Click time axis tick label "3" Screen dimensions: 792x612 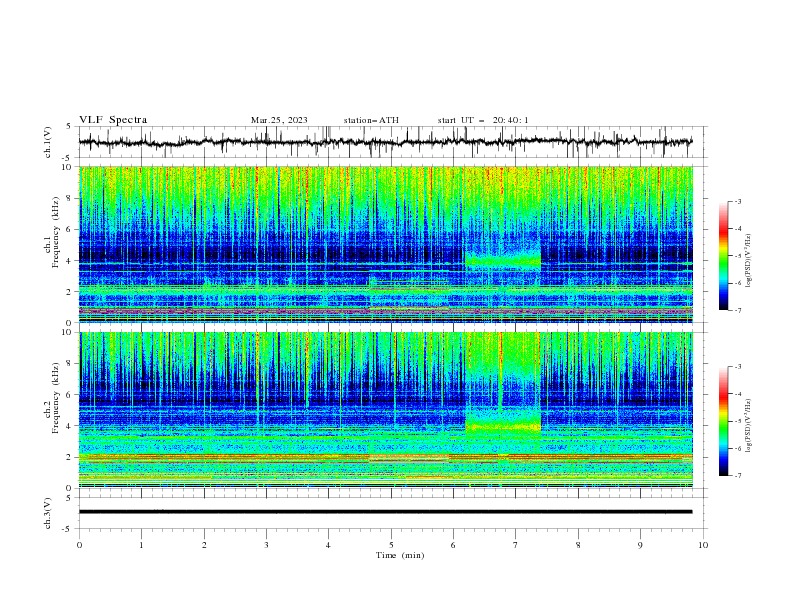266,545
